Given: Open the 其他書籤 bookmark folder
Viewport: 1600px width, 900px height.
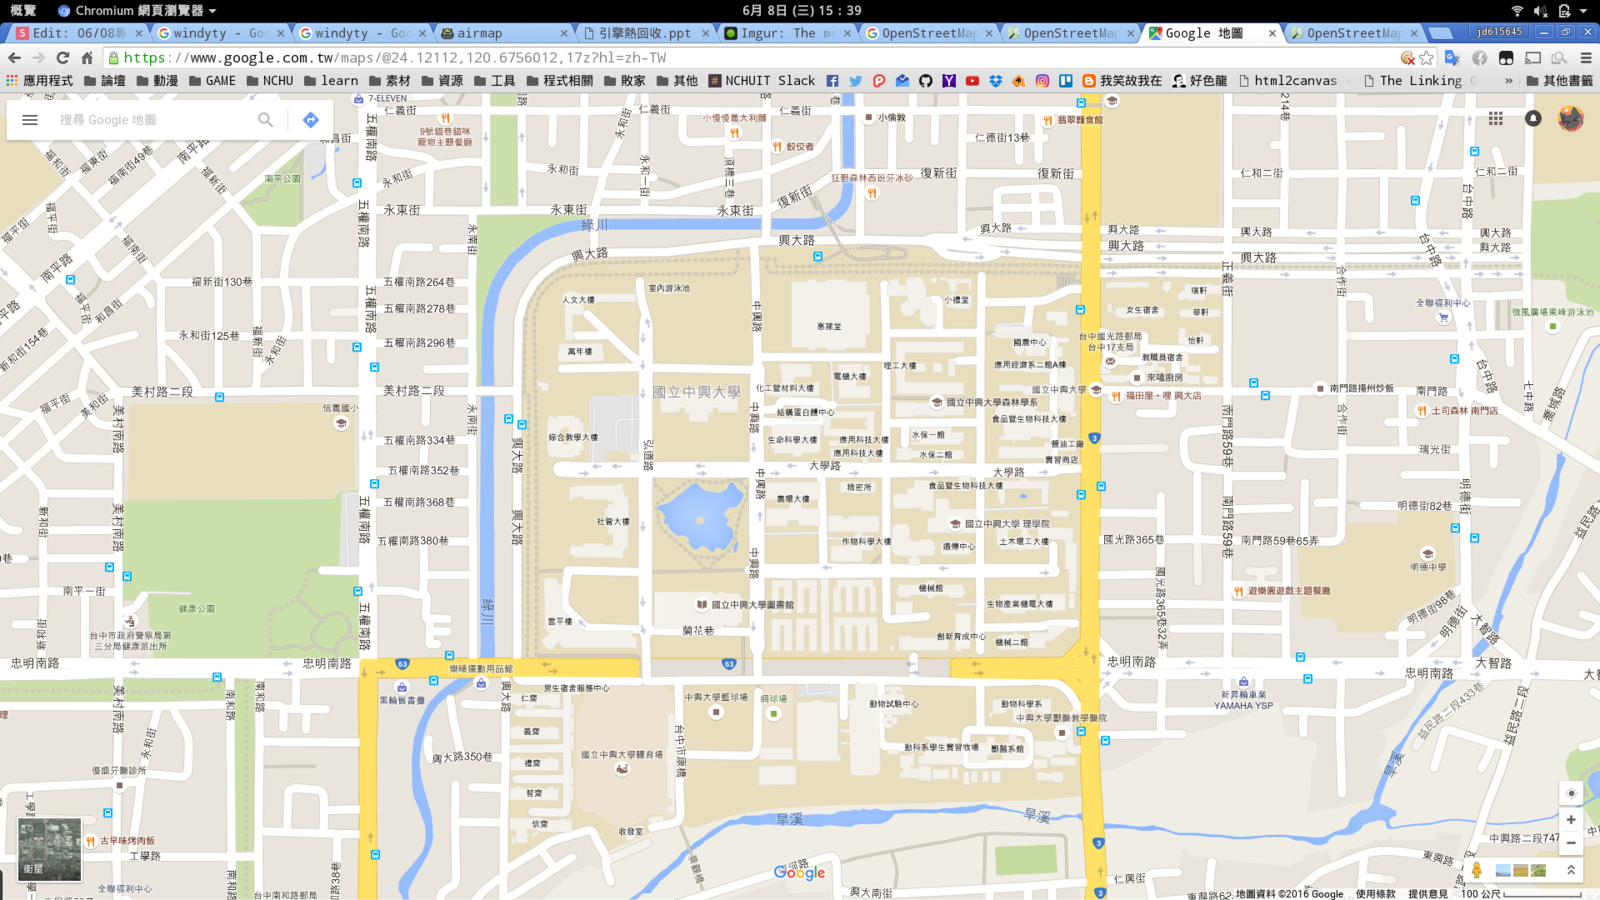Looking at the screenshot, I should coord(1559,81).
